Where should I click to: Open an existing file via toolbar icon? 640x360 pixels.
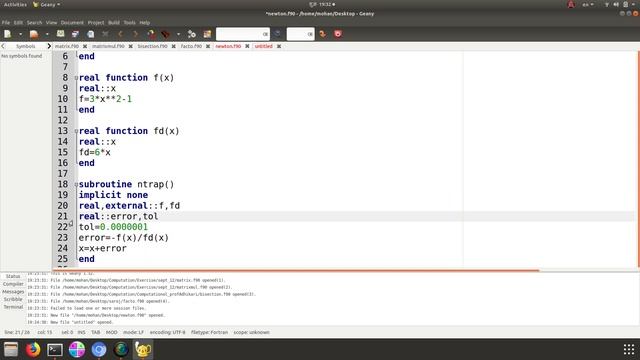click(x=34, y=34)
